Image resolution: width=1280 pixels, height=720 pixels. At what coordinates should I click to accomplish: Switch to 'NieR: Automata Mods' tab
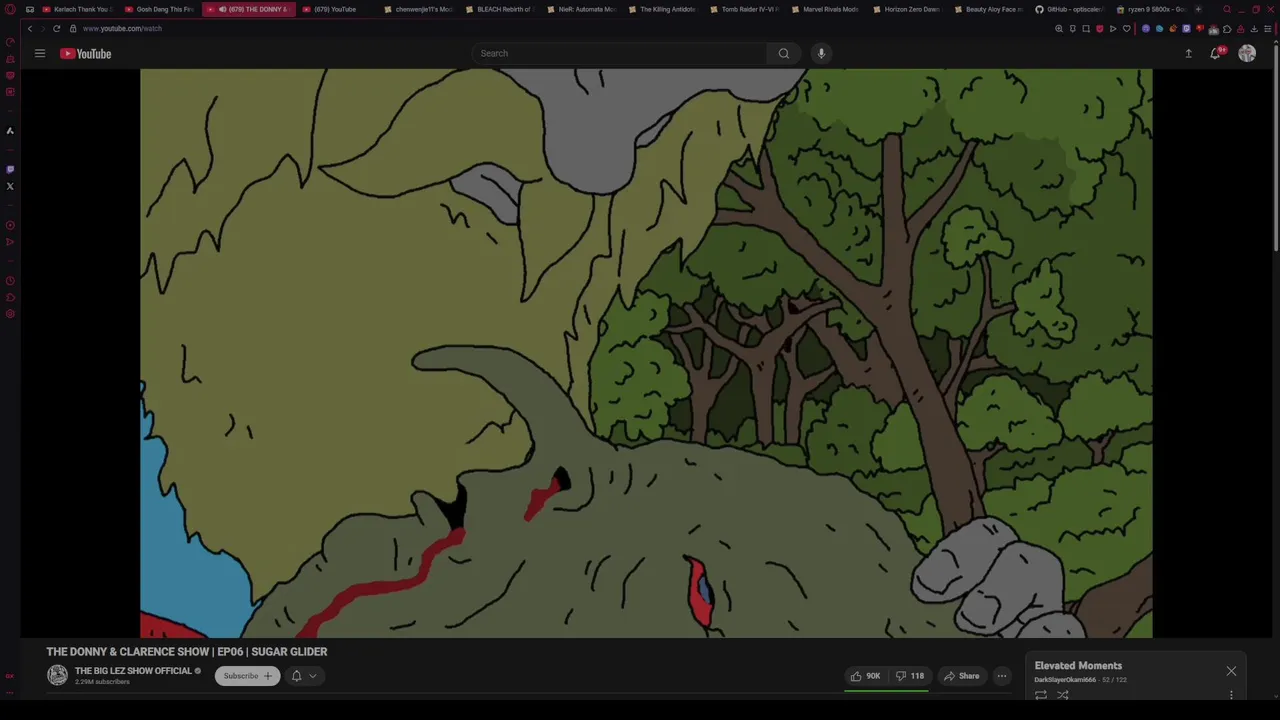[582, 9]
